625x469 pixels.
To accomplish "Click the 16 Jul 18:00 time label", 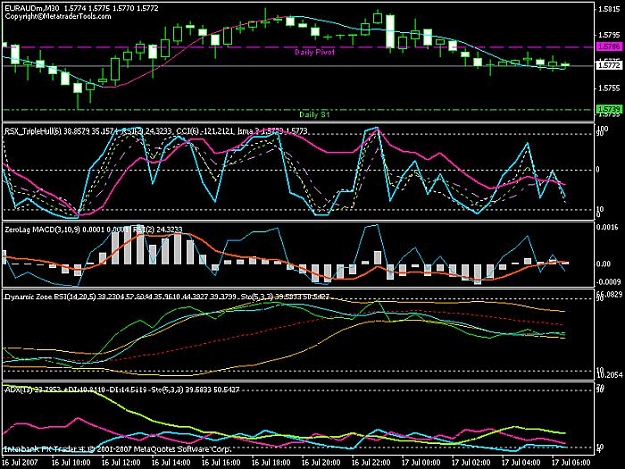I will pyautogui.click(x=271, y=463).
